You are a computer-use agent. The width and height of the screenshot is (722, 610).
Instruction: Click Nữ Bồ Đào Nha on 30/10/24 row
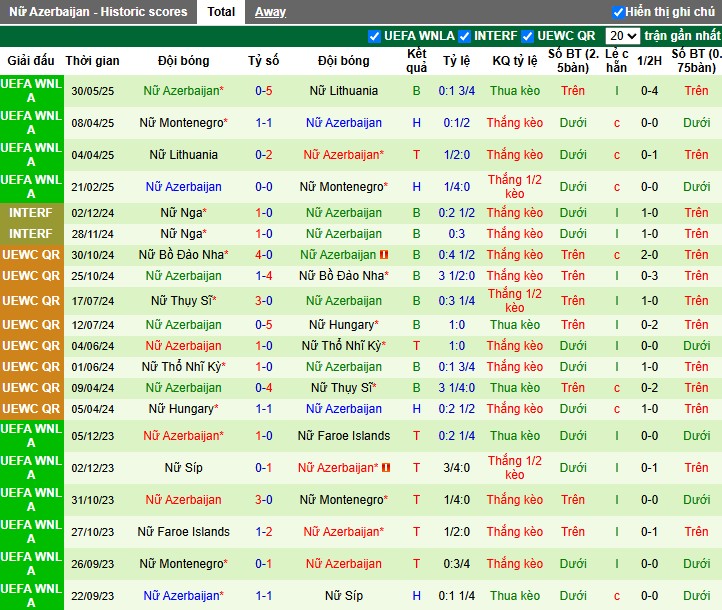tap(183, 255)
